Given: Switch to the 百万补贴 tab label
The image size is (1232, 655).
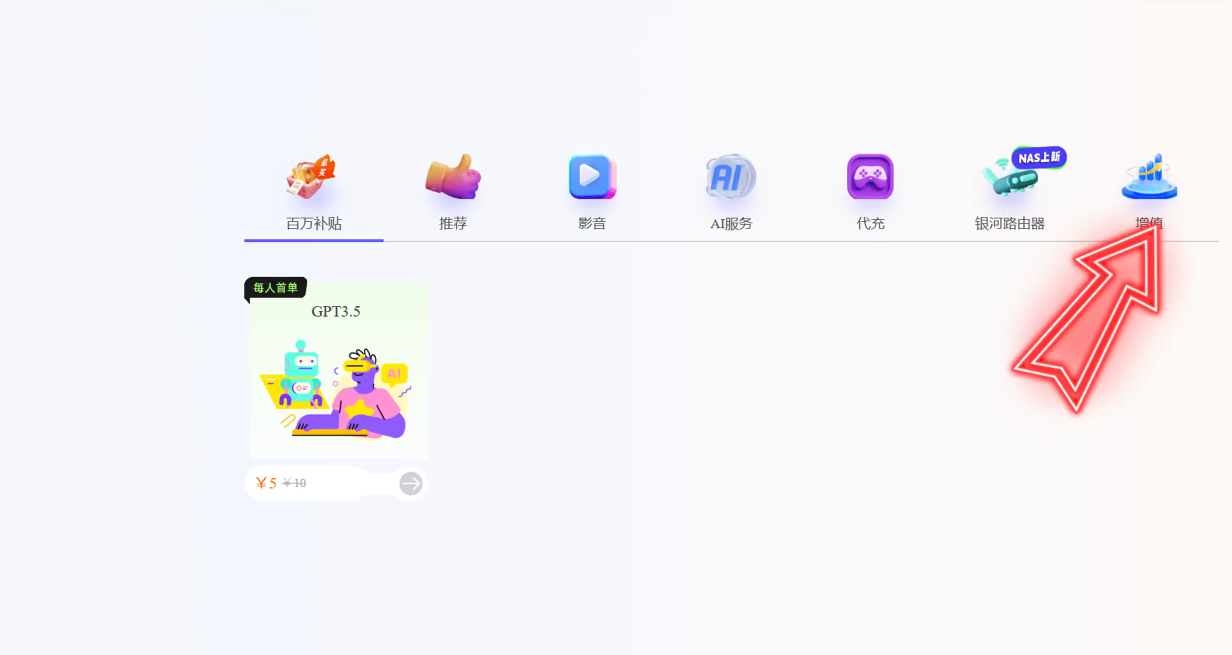Looking at the screenshot, I should tap(314, 224).
